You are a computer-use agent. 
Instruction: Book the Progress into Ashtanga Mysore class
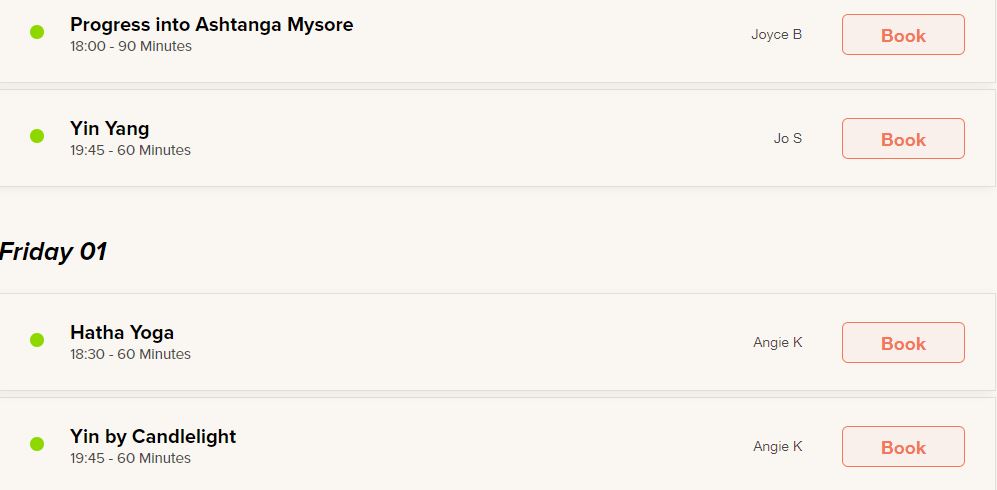tap(903, 35)
